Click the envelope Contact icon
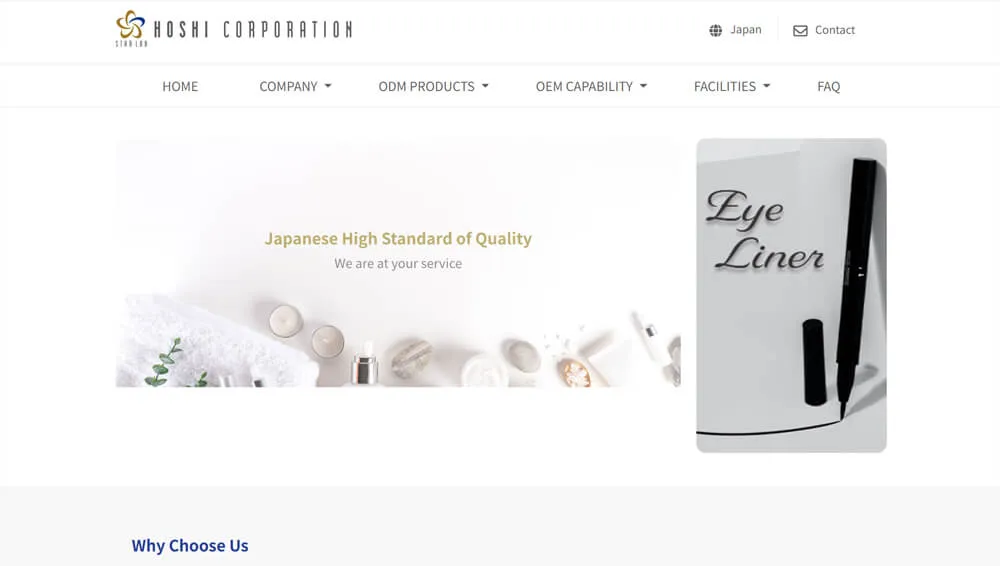This screenshot has height=566, width=1000. [800, 31]
